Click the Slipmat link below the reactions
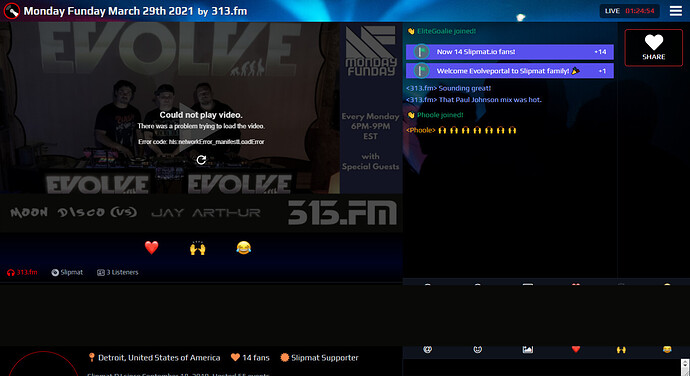 click(67, 273)
